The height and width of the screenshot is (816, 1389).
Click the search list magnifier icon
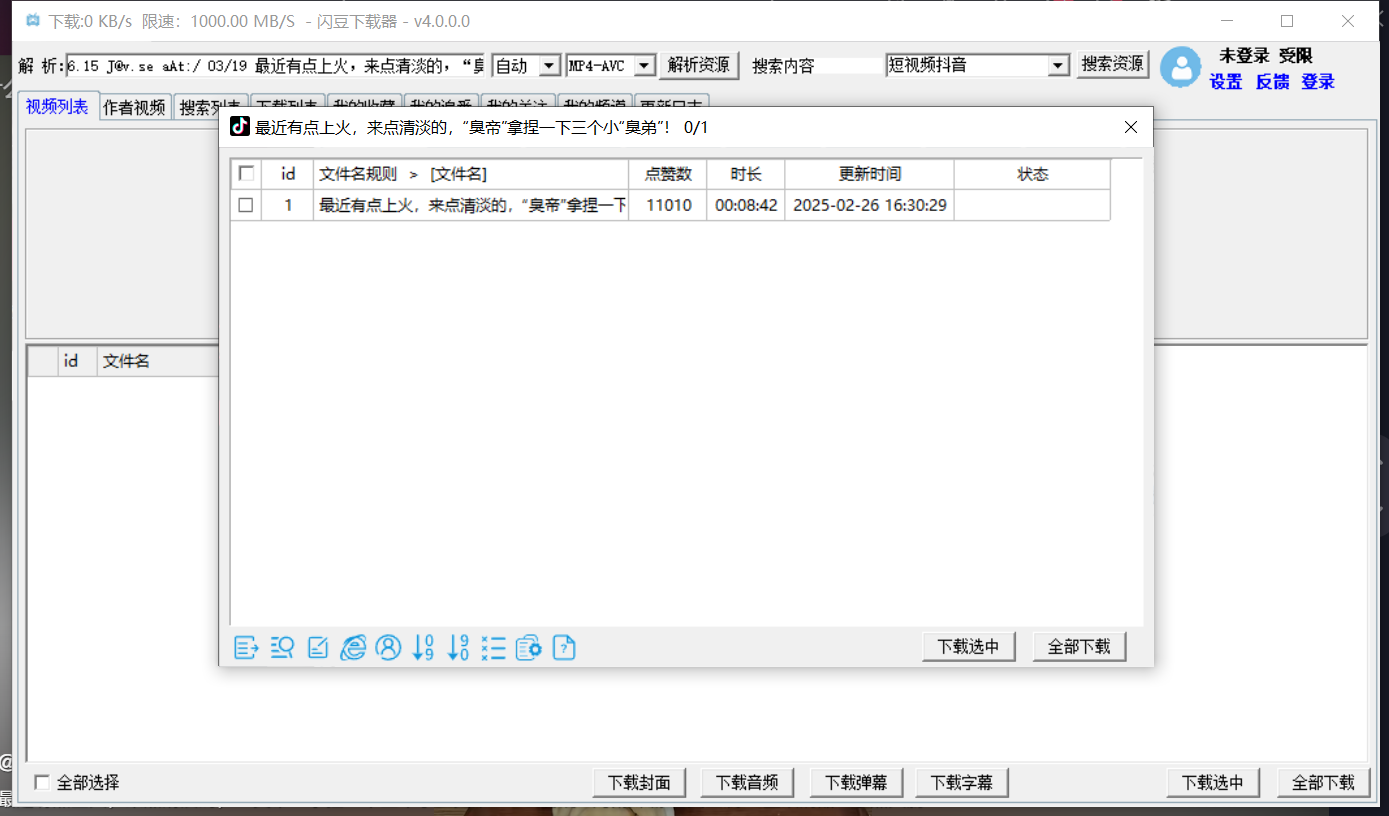pyautogui.click(x=282, y=648)
